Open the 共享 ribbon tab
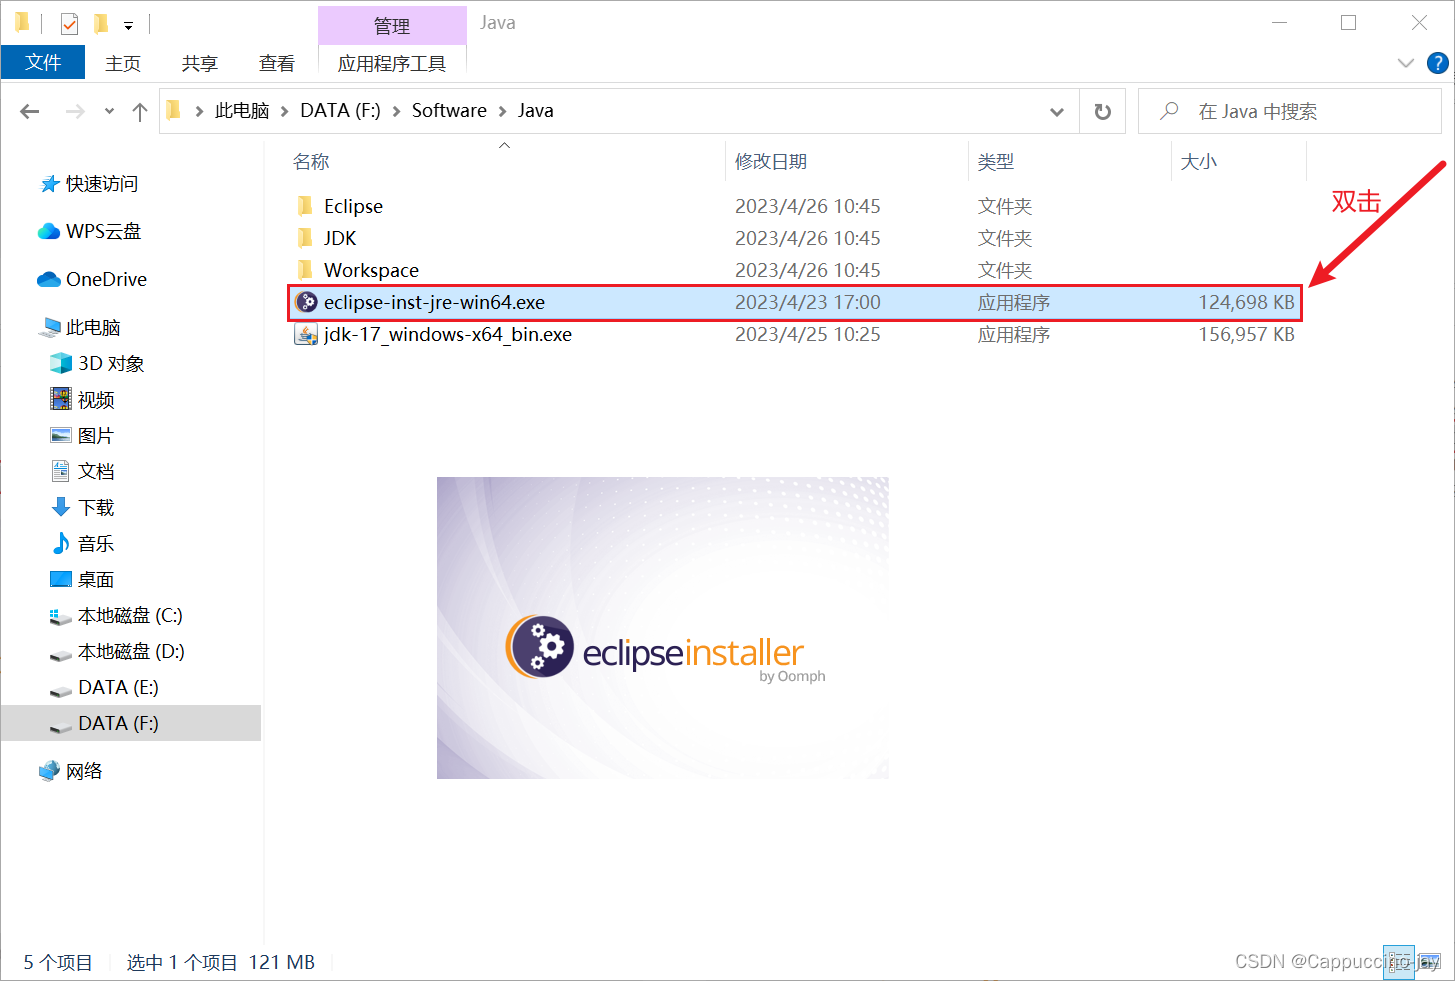Viewport: 1455px width, 981px height. pos(200,63)
